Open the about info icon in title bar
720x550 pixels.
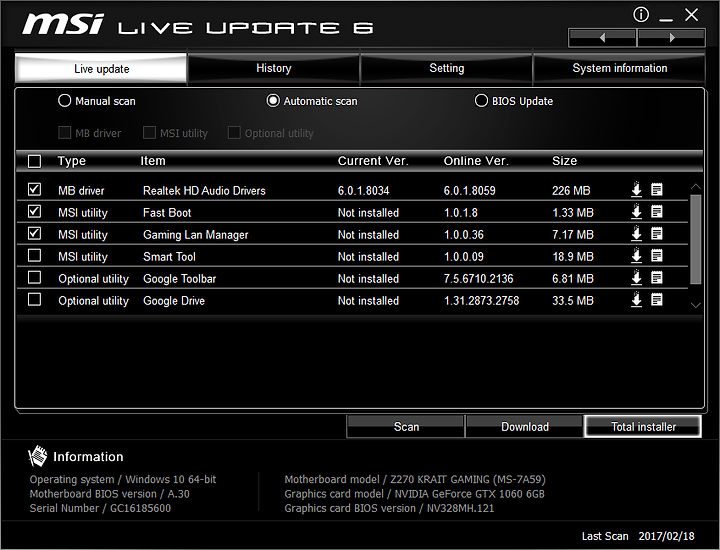point(641,15)
